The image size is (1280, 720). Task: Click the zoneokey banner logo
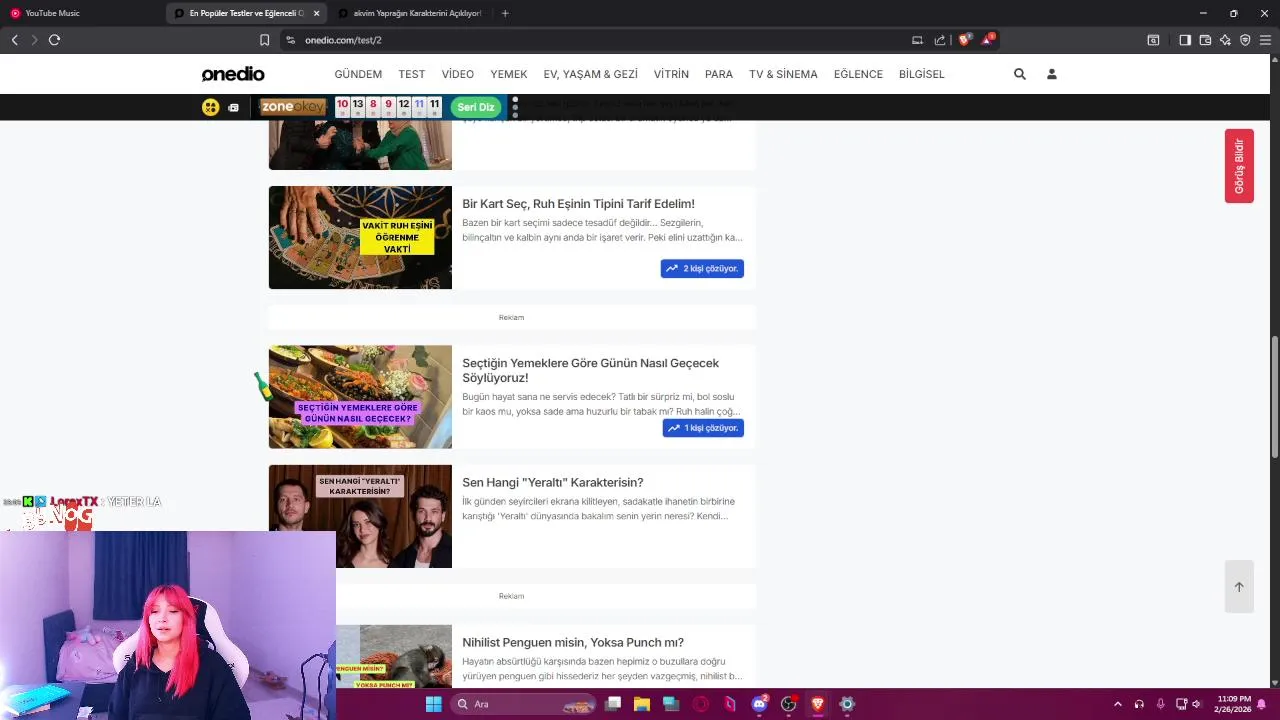click(x=293, y=107)
